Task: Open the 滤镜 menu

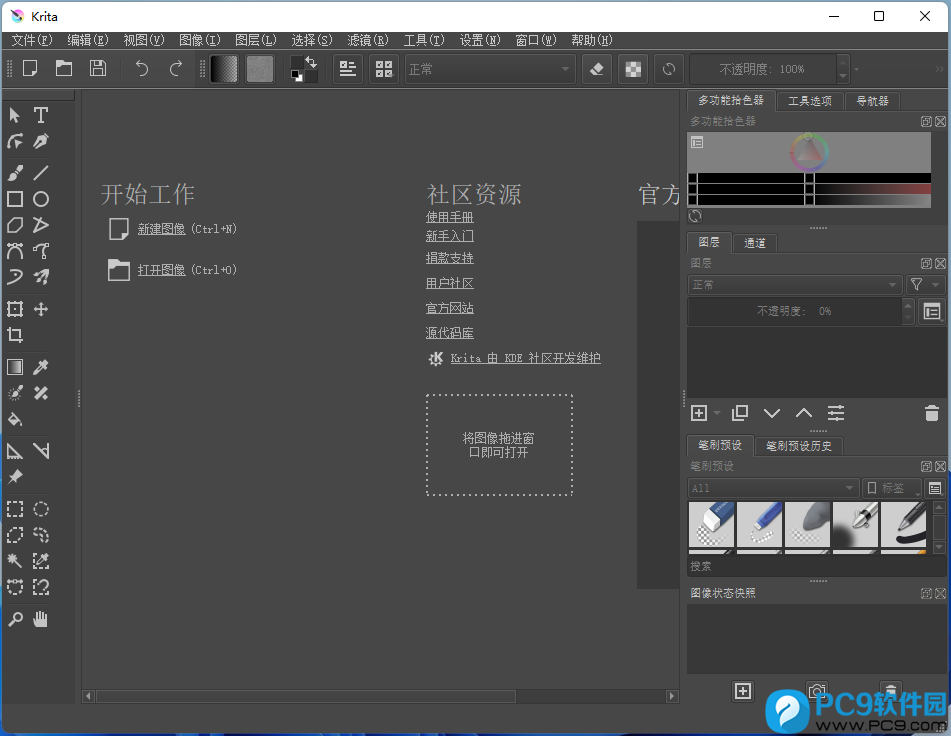Action: click(x=368, y=40)
